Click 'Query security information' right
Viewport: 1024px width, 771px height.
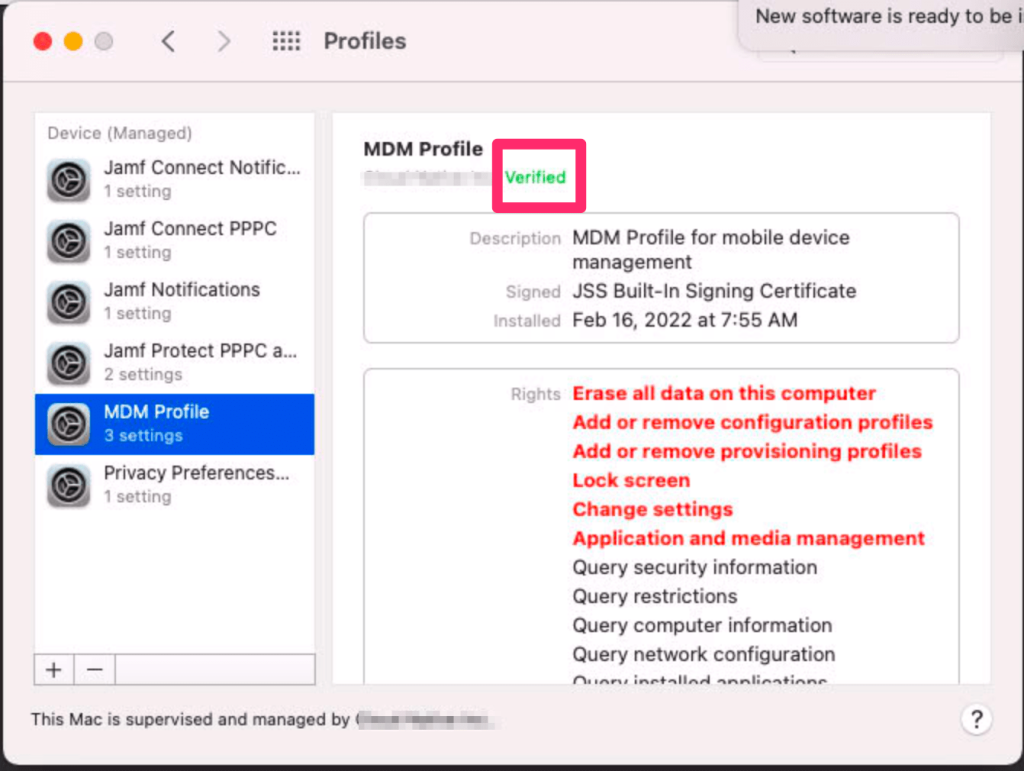(694, 567)
